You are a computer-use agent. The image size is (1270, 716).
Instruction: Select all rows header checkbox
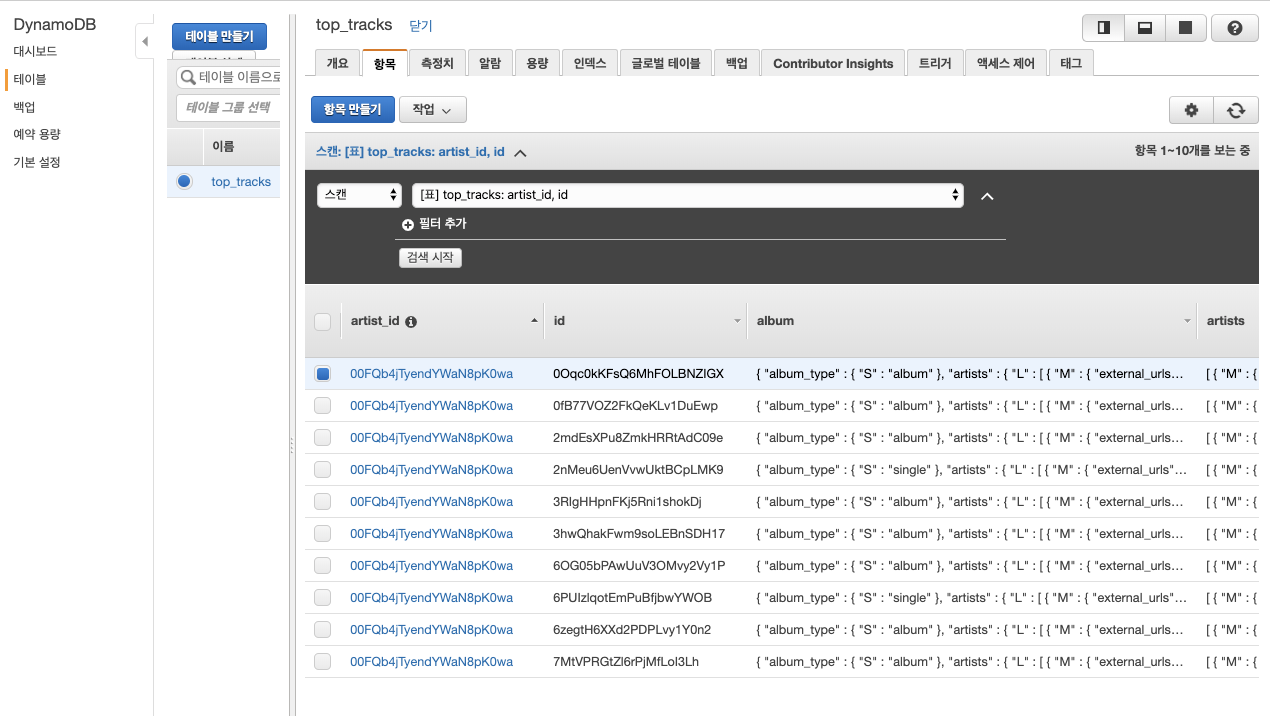coord(322,322)
